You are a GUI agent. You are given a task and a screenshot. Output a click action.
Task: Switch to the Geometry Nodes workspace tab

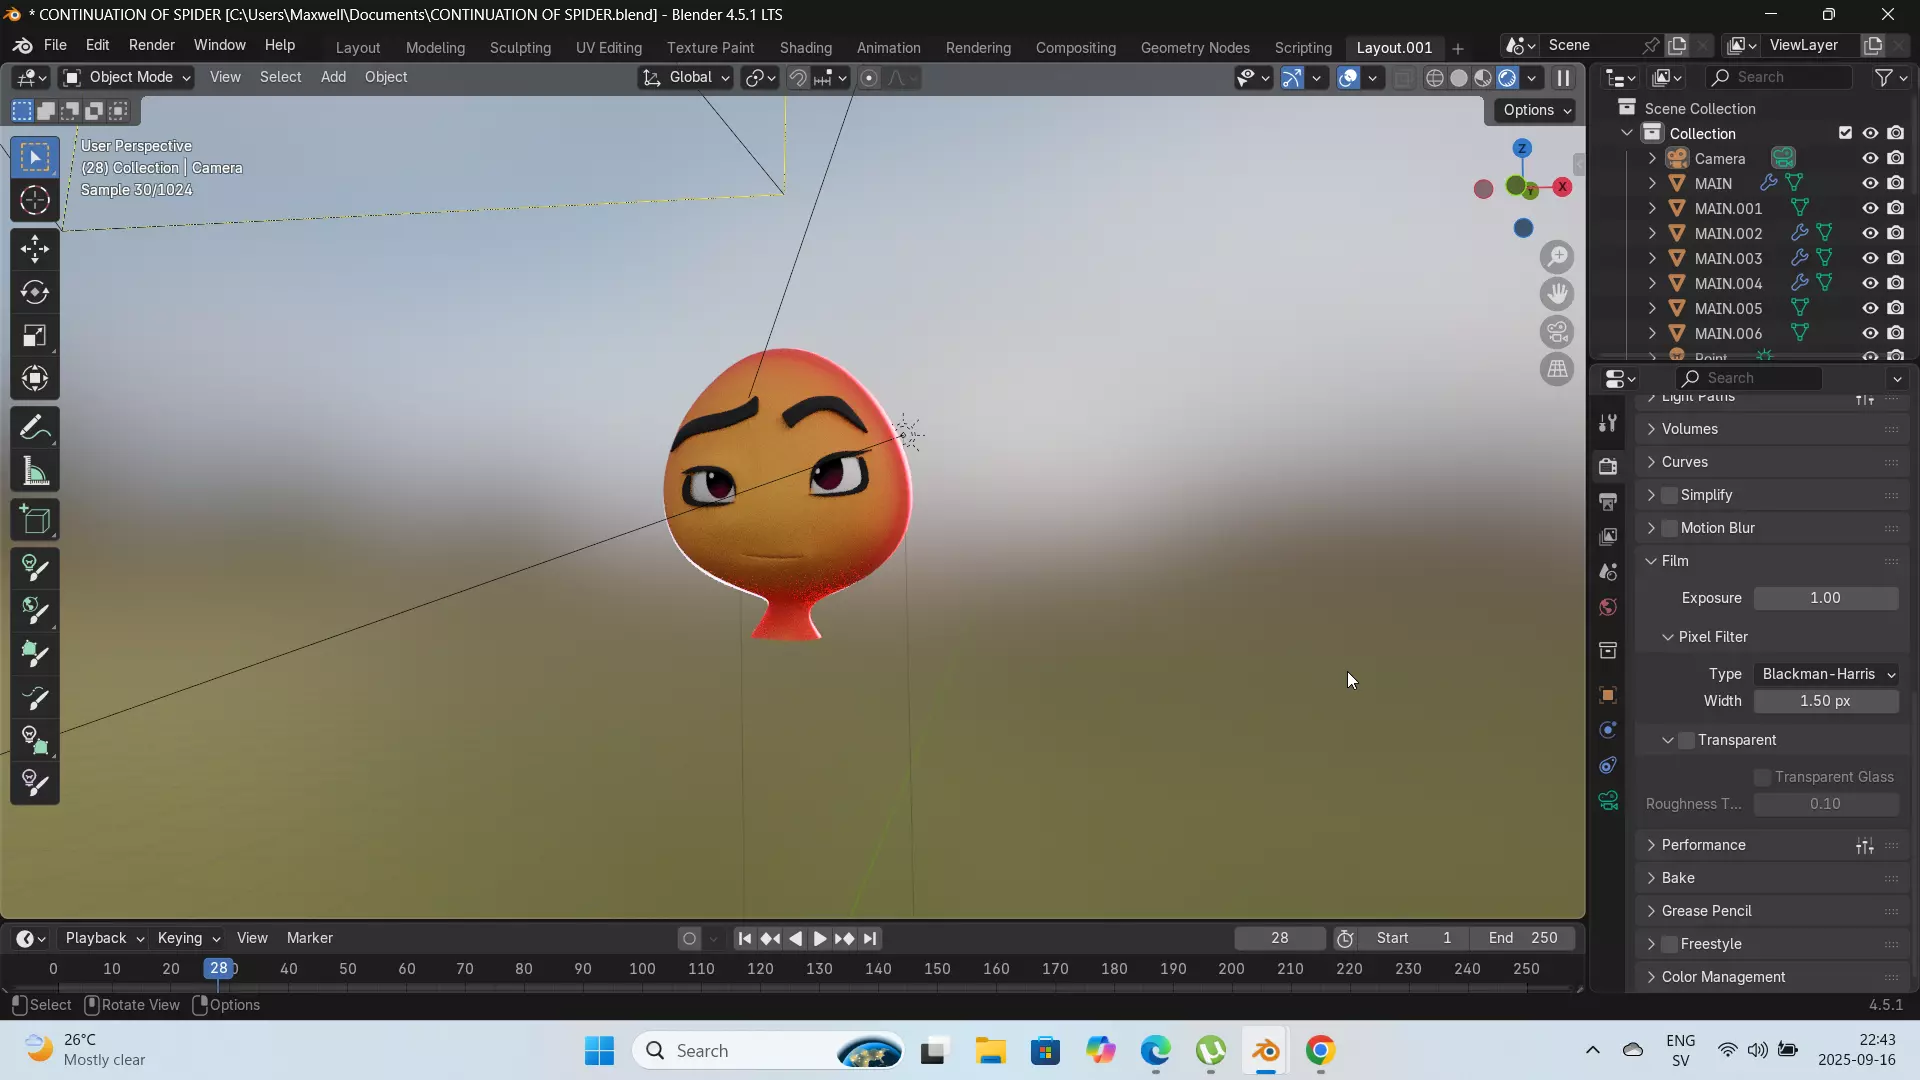[x=1195, y=47]
